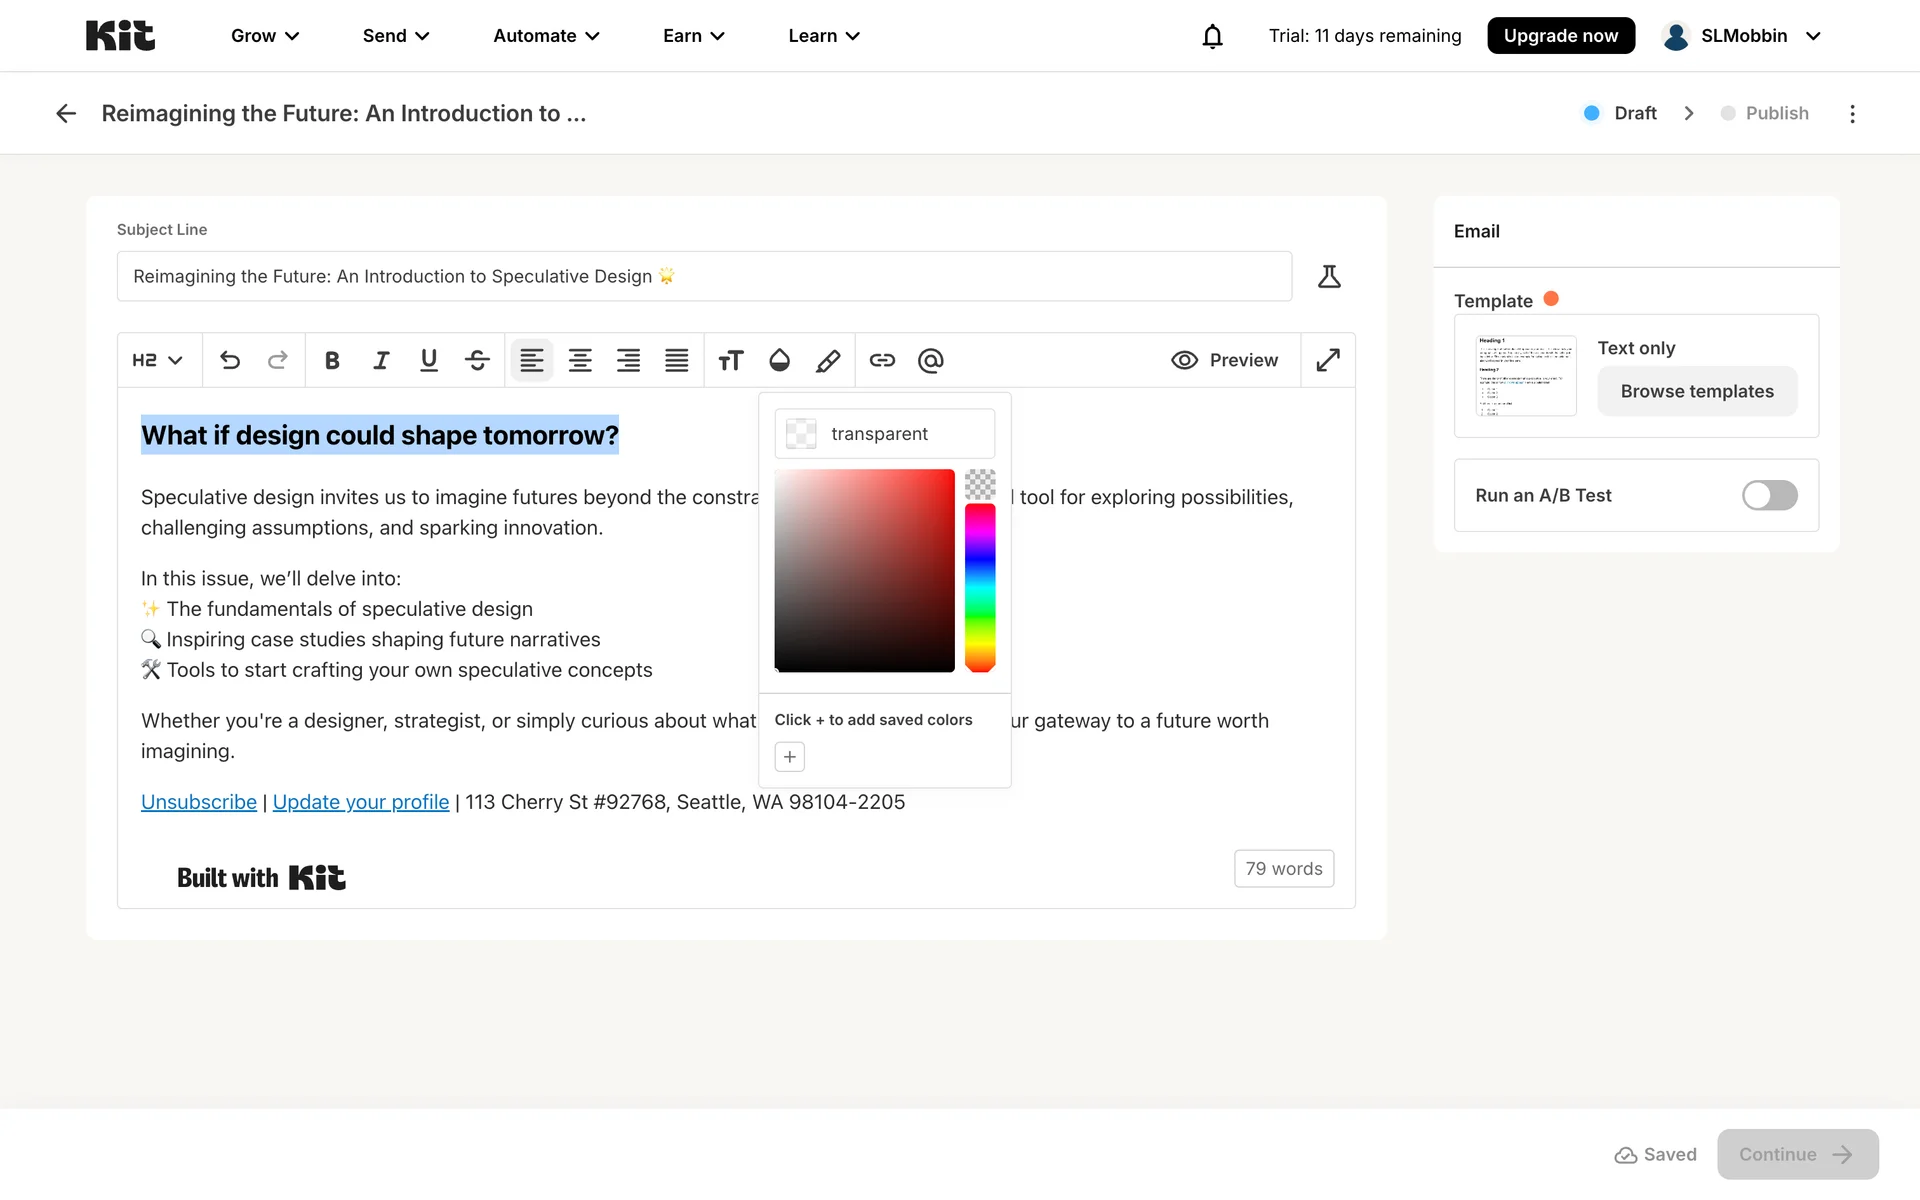Click the Upgrade now button
The width and height of the screenshot is (1920, 1200).
(1560, 36)
